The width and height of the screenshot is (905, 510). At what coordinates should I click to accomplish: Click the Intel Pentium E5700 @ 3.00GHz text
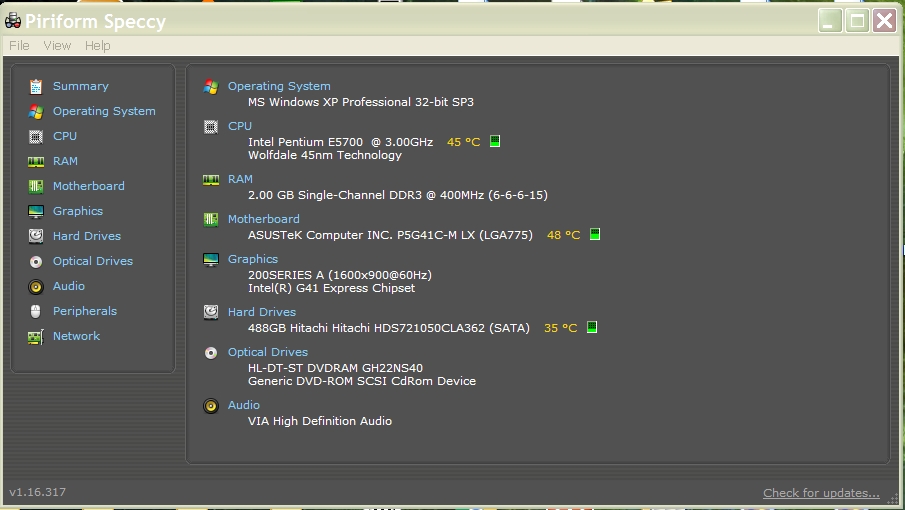click(341, 142)
